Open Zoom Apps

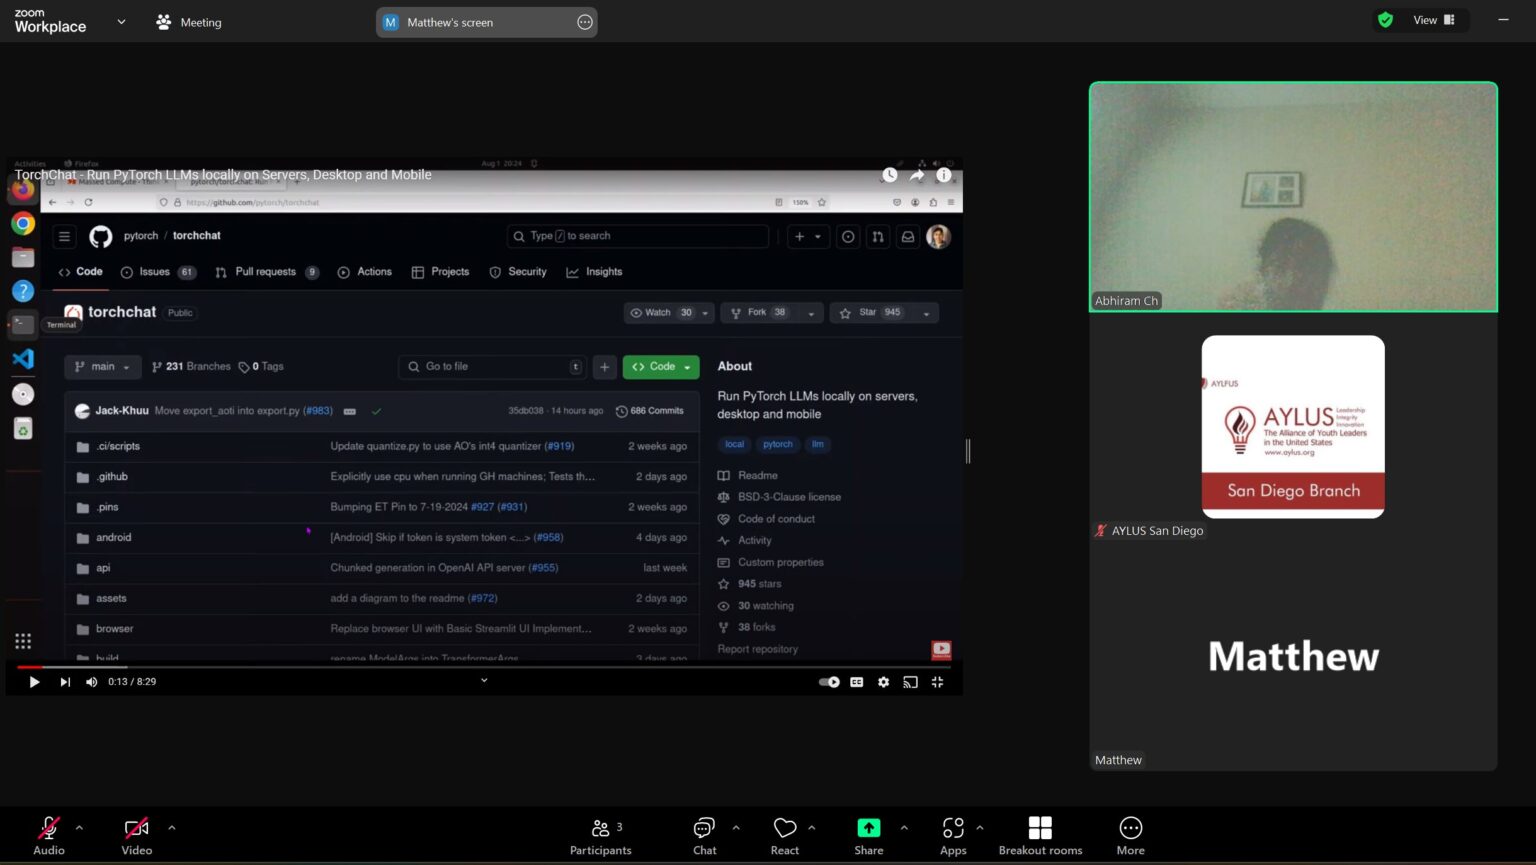[x=953, y=835]
